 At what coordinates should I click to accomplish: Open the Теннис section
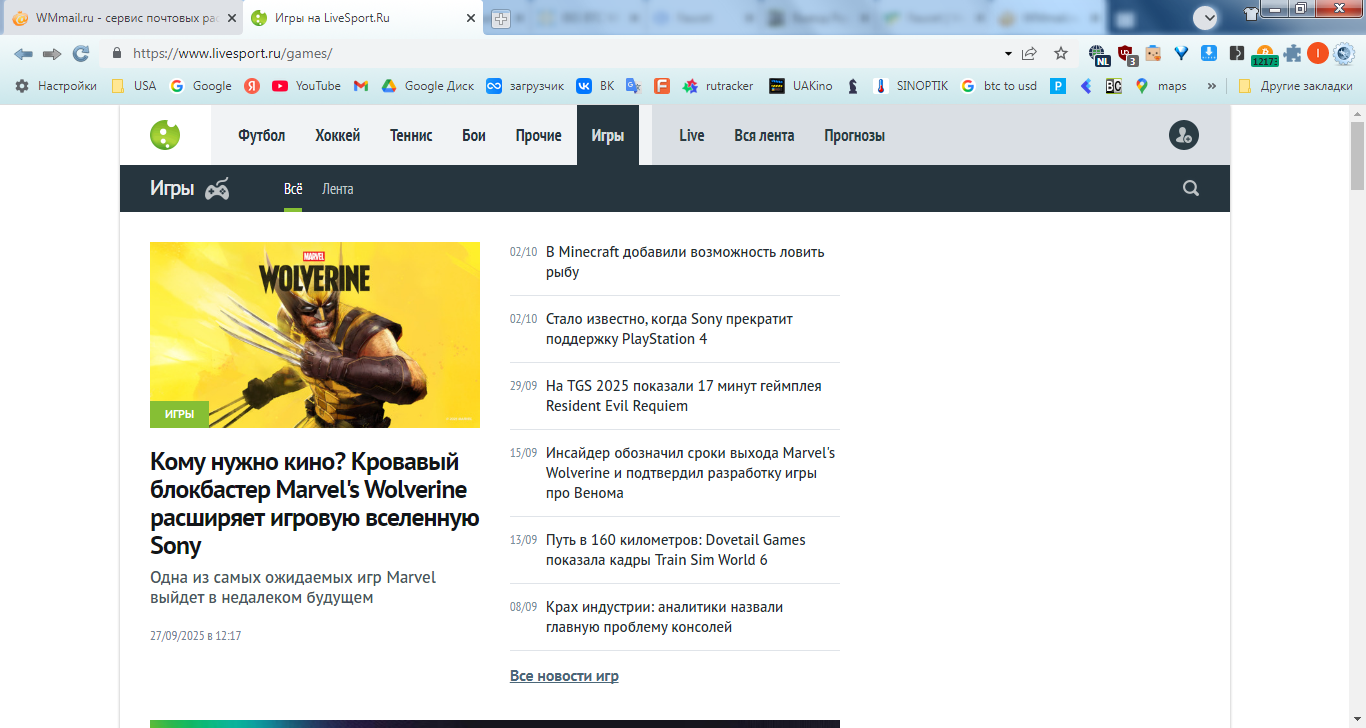pos(411,135)
